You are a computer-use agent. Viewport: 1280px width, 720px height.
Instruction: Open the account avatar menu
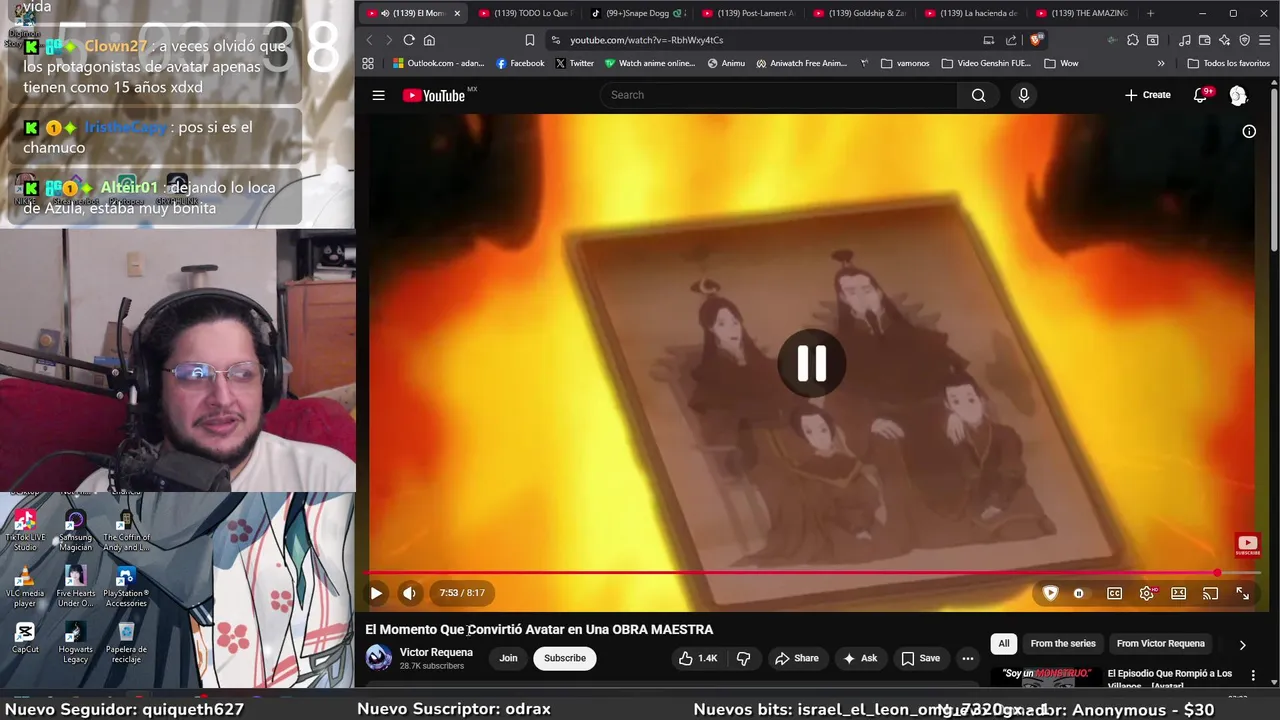(x=1238, y=95)
